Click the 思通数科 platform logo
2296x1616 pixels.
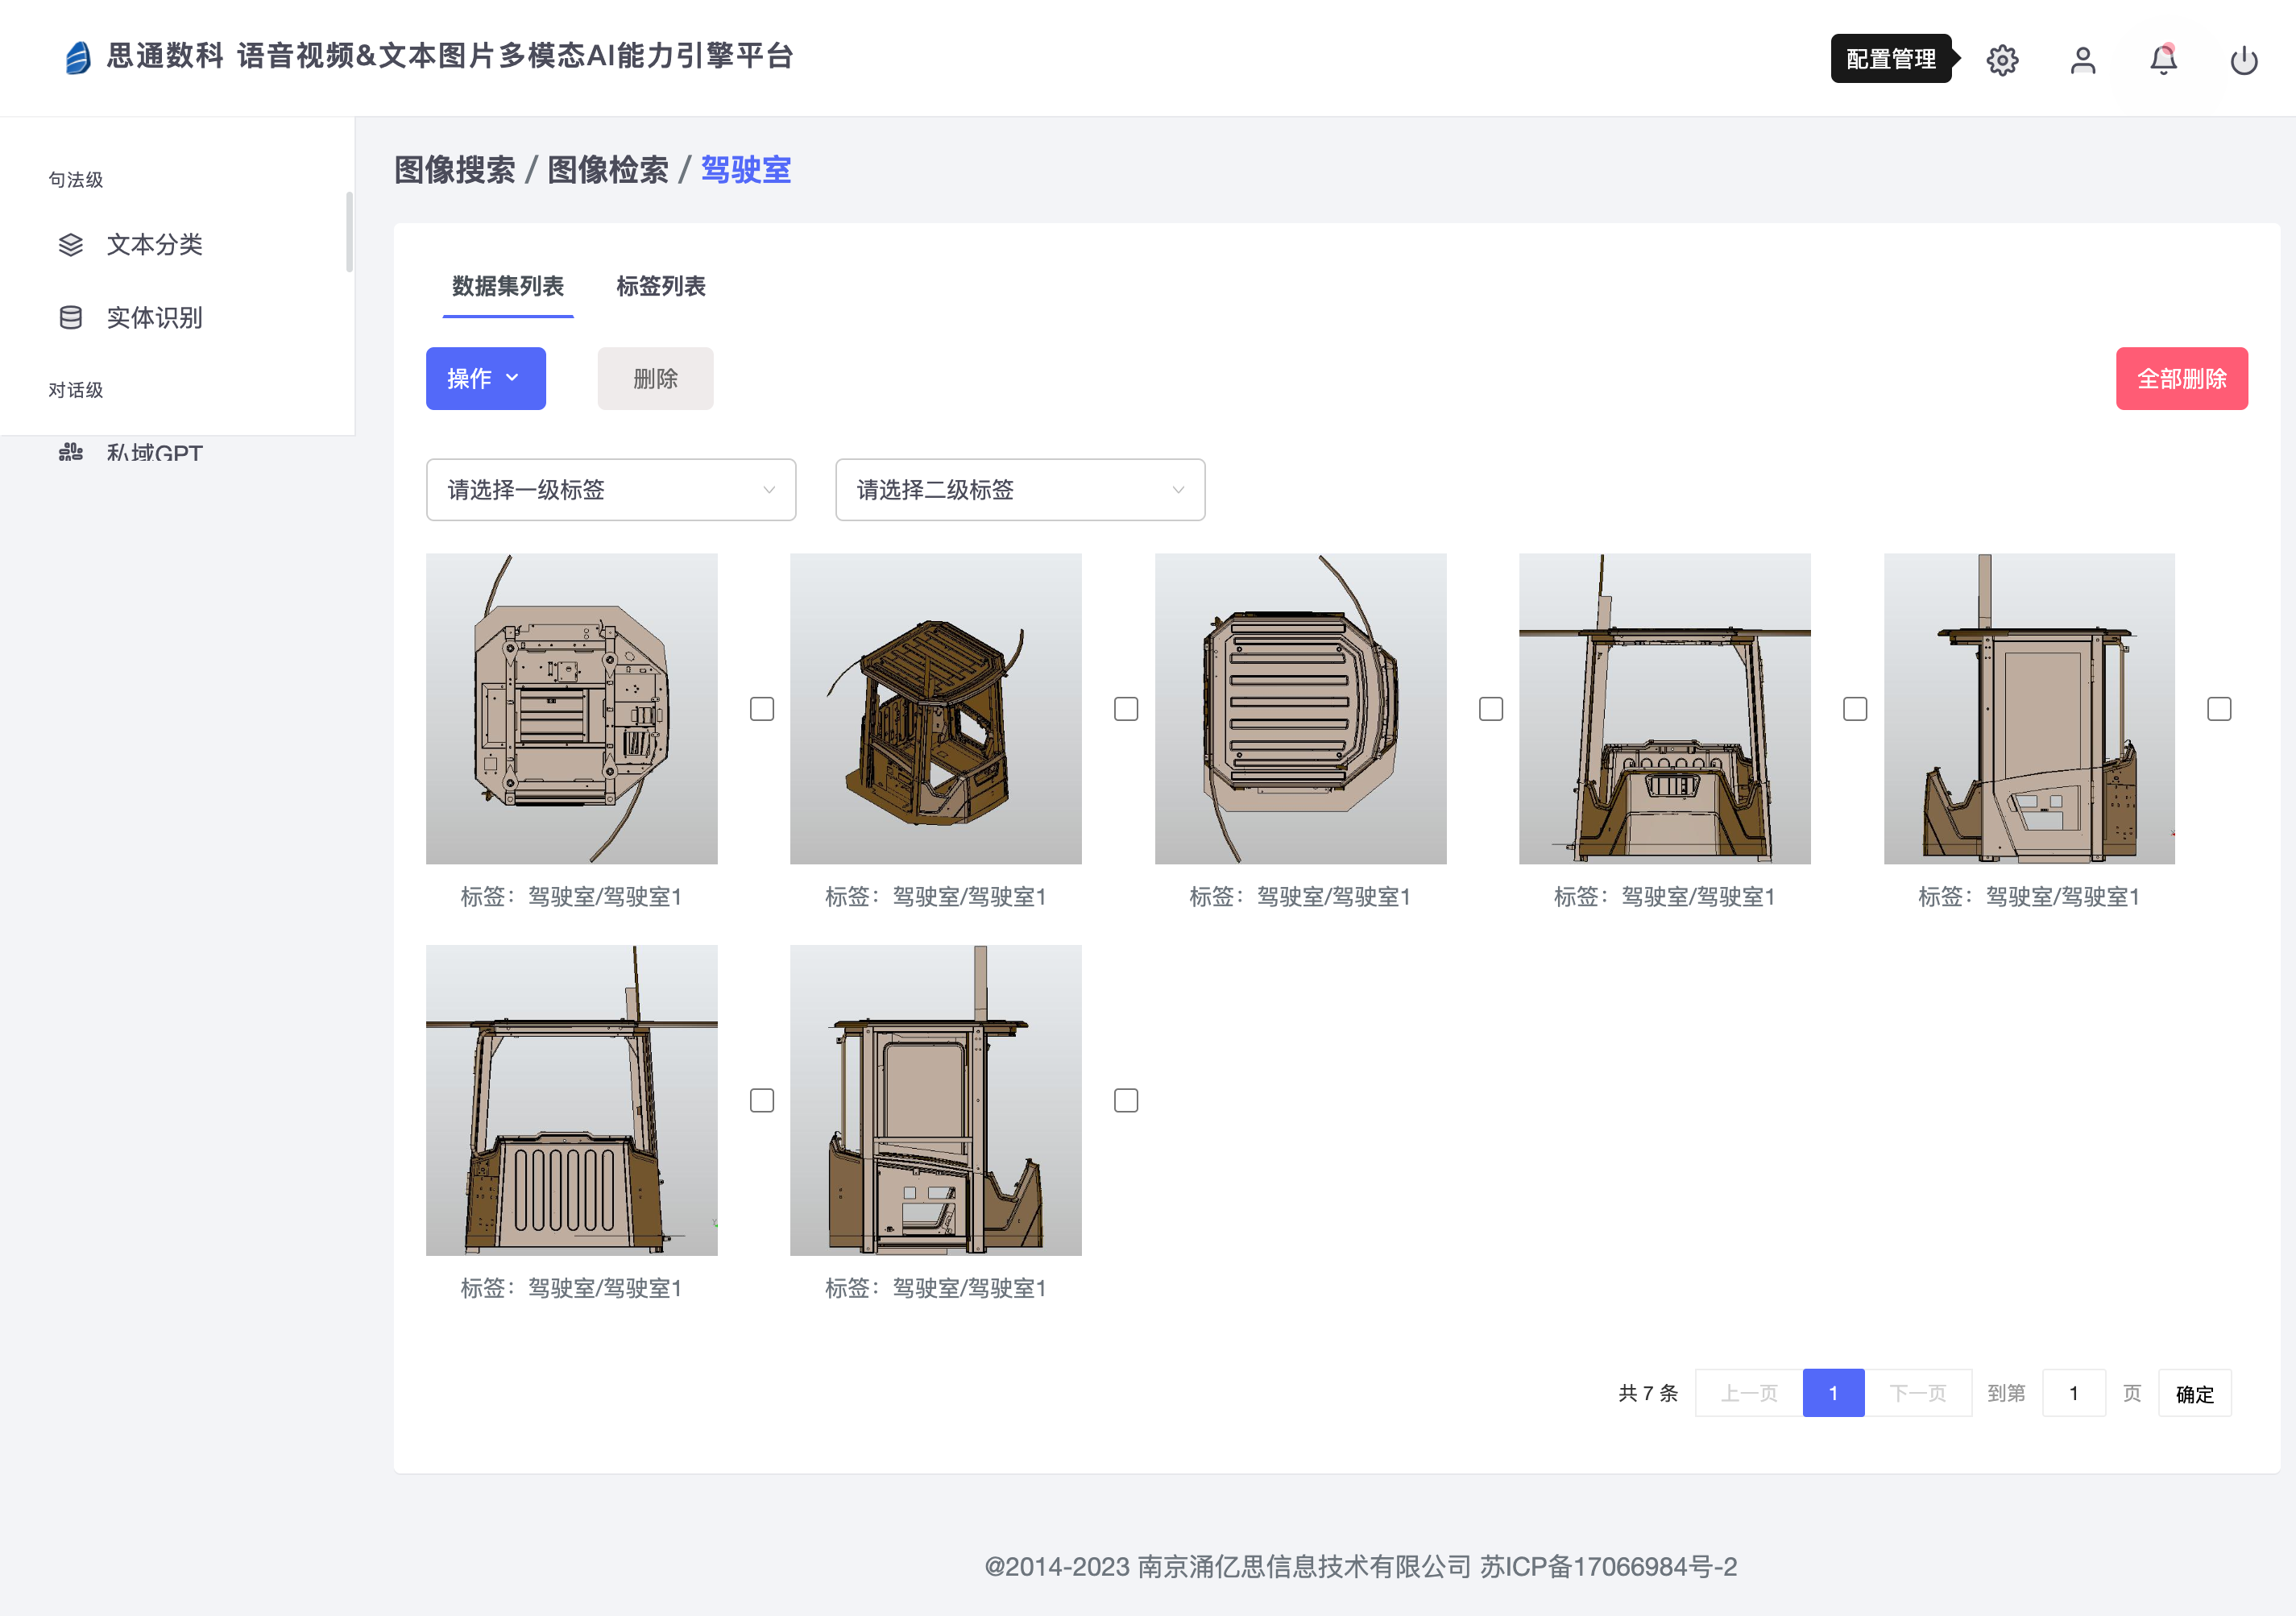click(x=78, y=57)
